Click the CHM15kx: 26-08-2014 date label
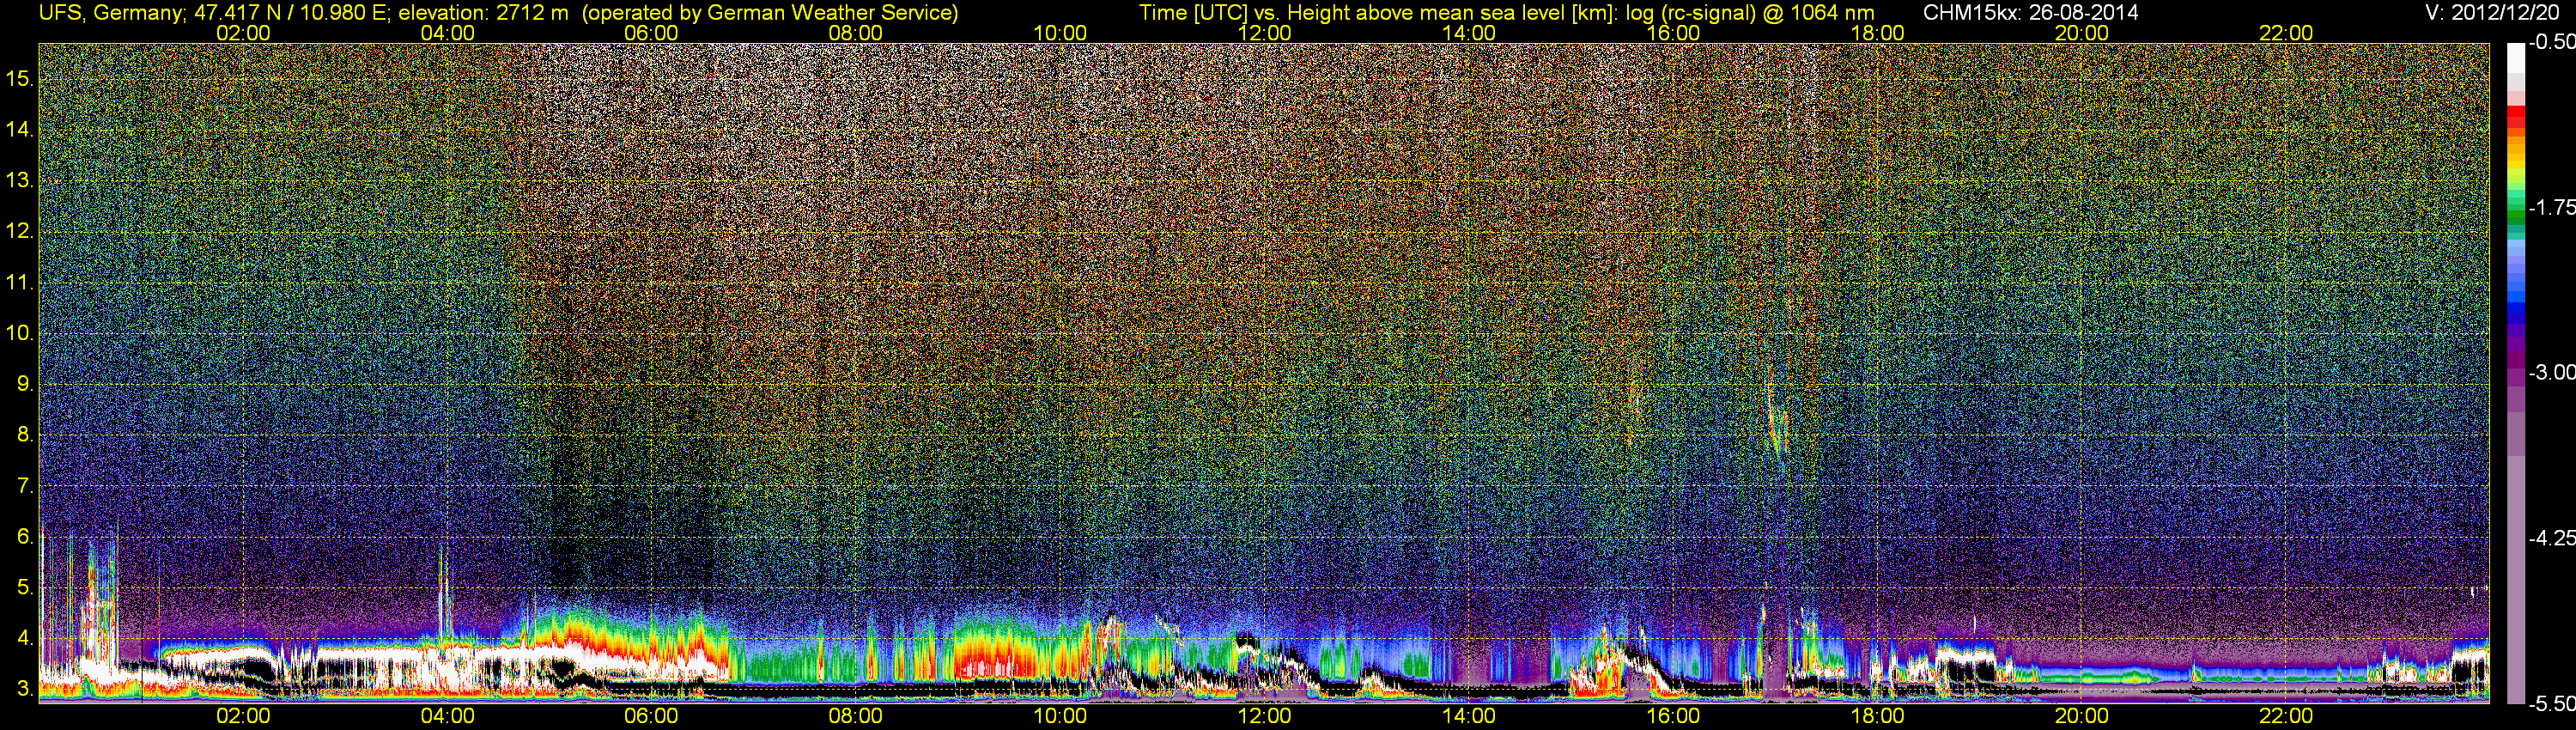The height and width of the screenshot is (730, 2576). click(x=2029, y=13)
